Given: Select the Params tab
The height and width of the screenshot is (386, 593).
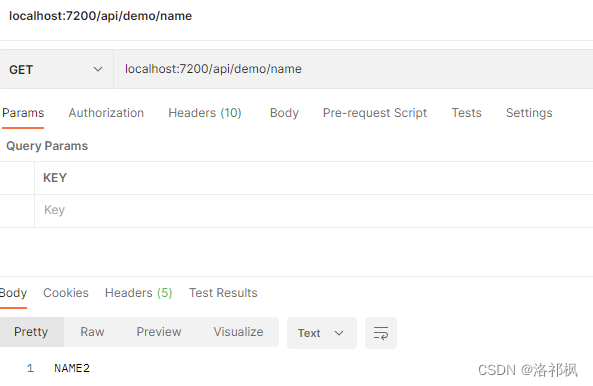Looking at the screenshot, I should point(23,113).
